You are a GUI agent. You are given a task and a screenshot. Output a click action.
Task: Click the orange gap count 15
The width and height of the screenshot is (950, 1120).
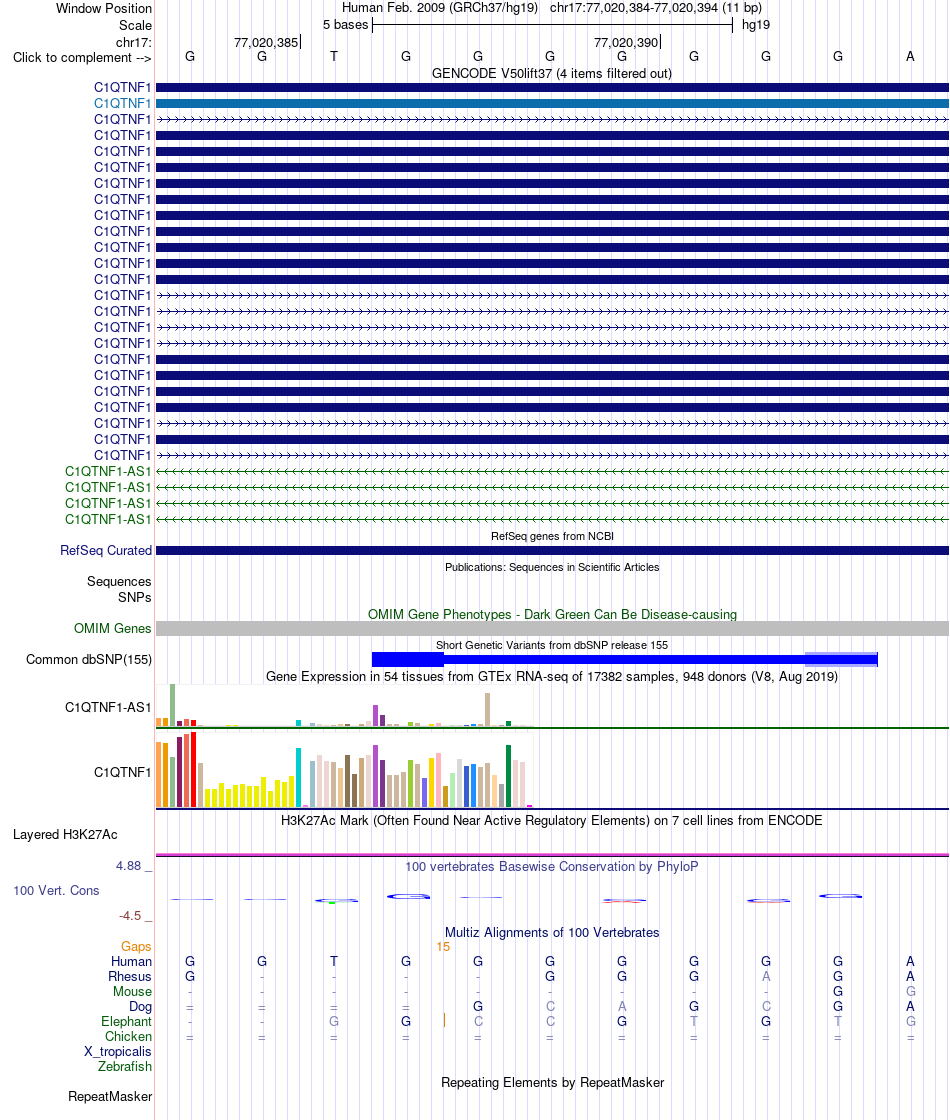pos(443,946)
